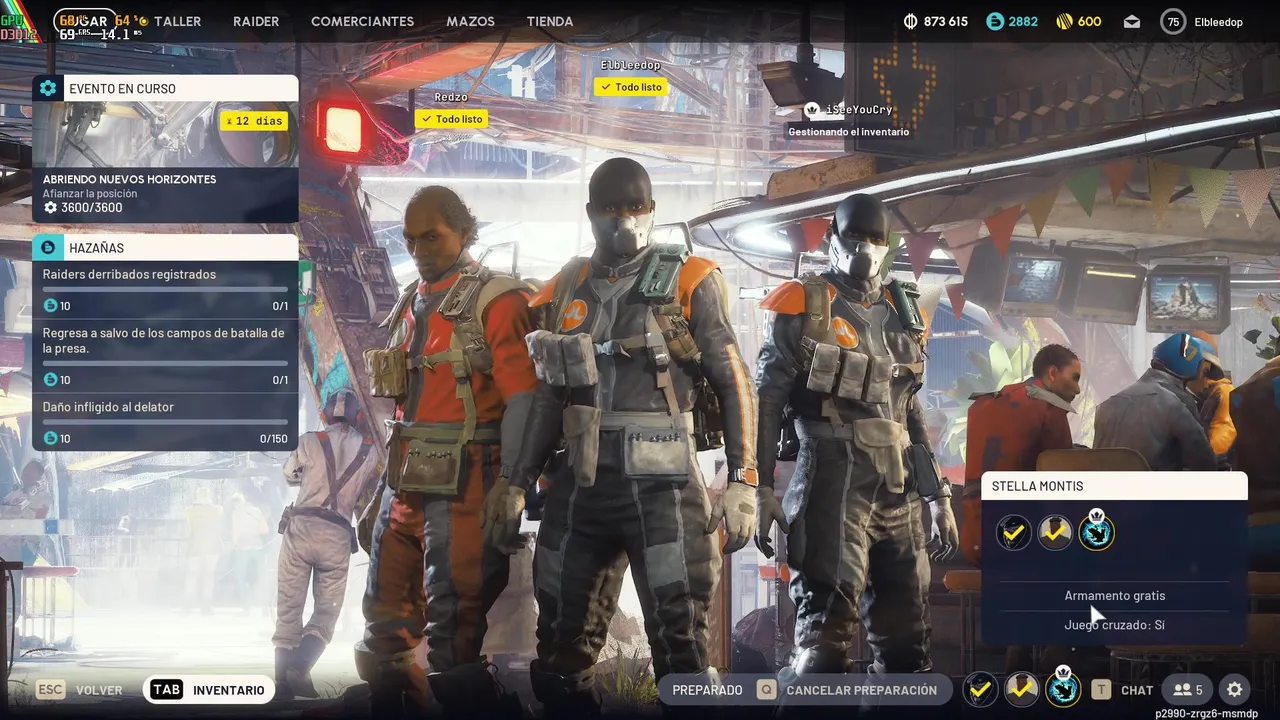1280x720 pixels.
Task: Select ABRIENDO NUEVOS HORIZONTES event title
Action: pos(129,179)
